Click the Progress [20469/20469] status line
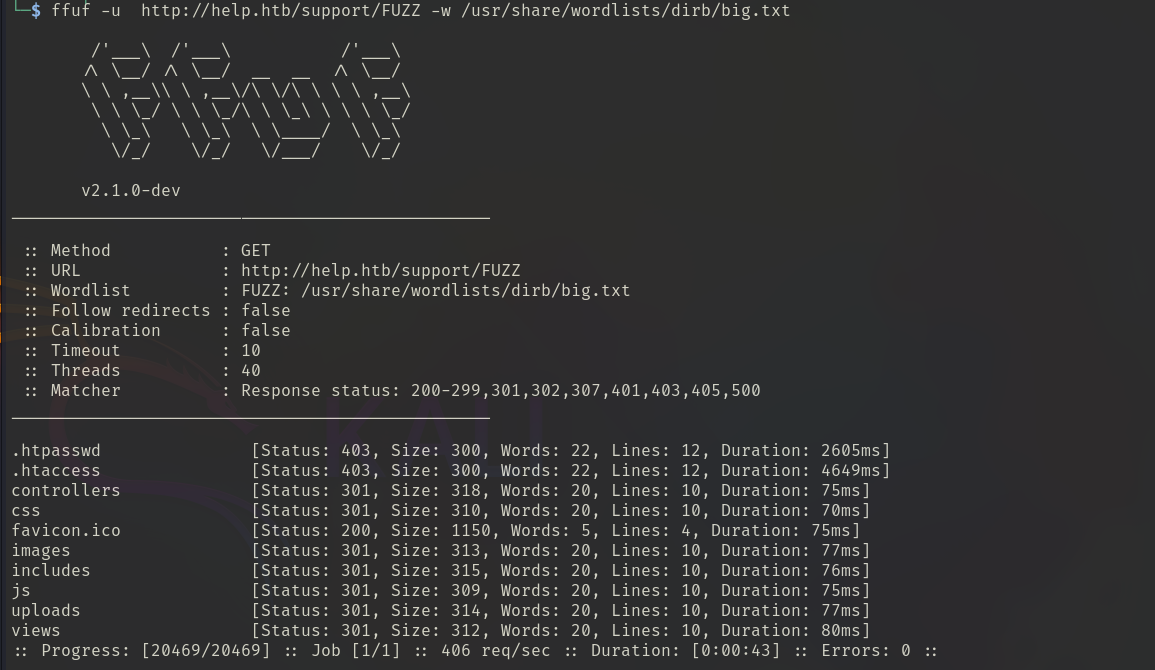Image resolution: width=1155 pixels, height=670 pixels. pos(475,650)
